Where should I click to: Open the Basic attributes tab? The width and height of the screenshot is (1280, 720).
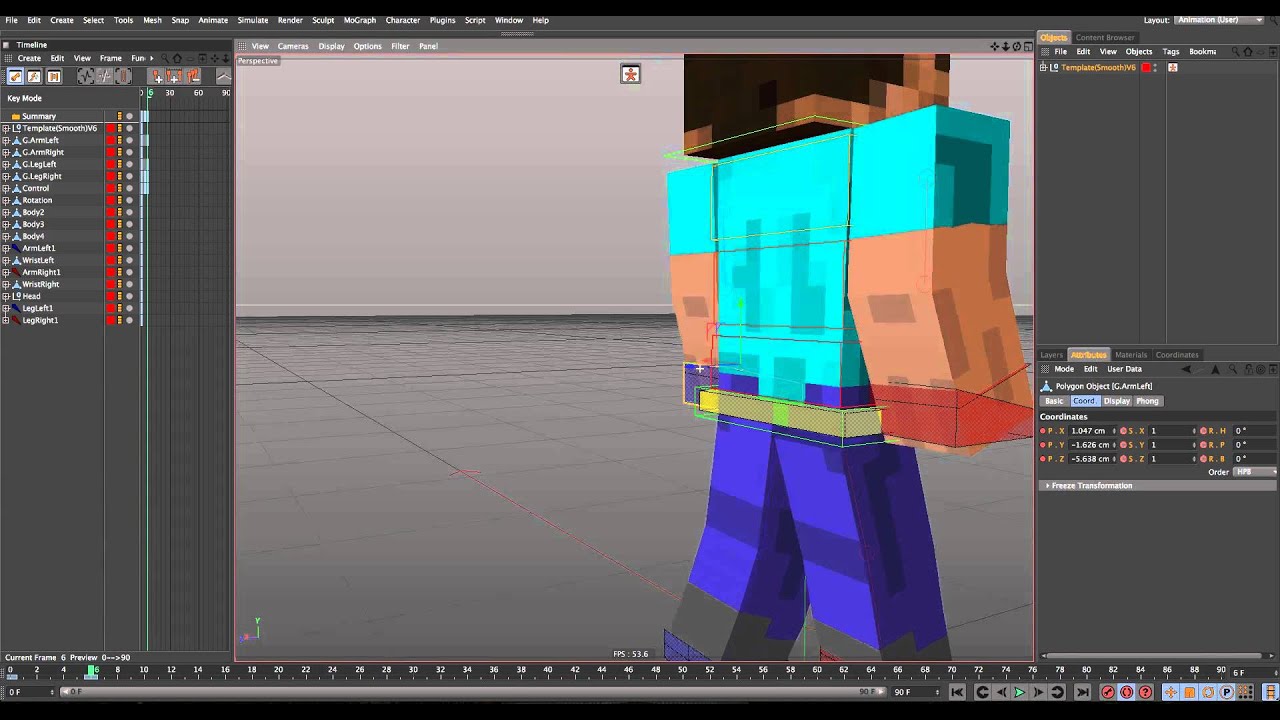pyautogui.click(x=1054, y=401)
